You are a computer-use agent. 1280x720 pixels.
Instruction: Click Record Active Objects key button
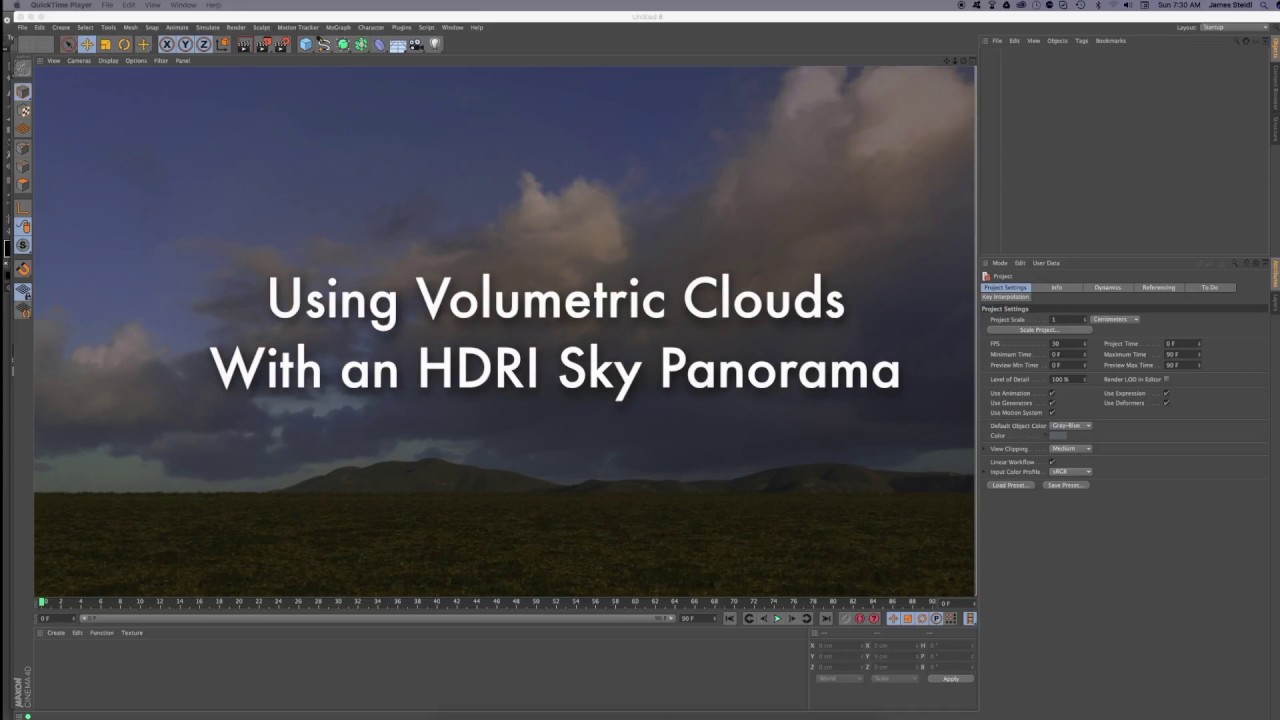click(x=845, y=618)
